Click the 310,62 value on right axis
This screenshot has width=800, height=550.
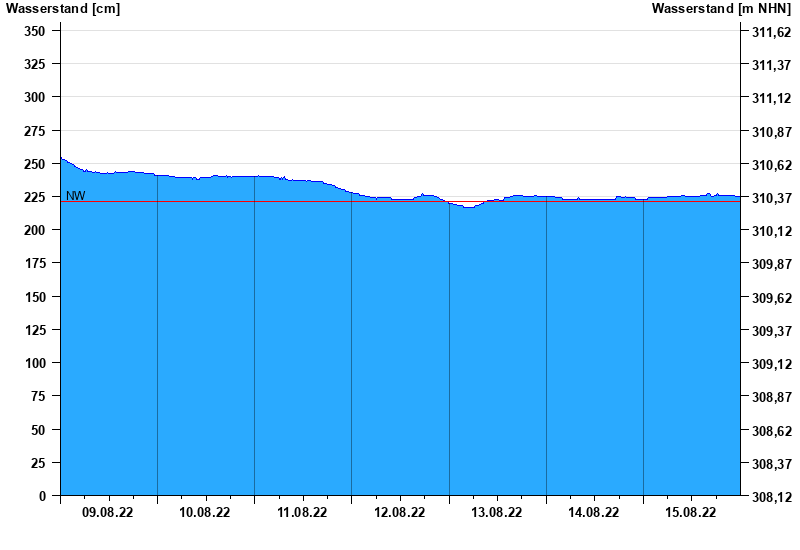coord(771,165)
